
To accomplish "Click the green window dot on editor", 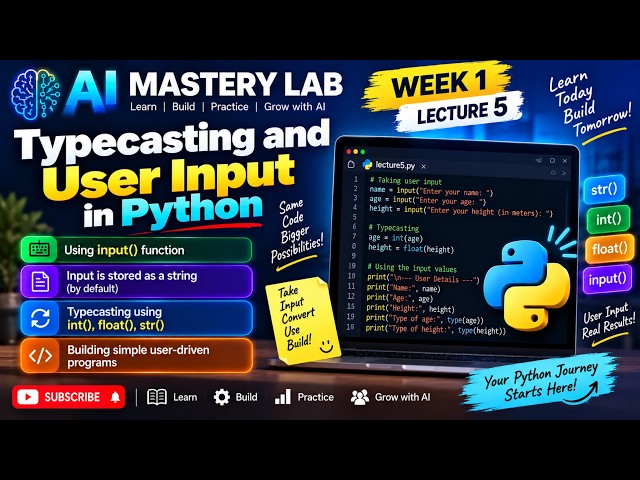I will [x=362, y=151].
